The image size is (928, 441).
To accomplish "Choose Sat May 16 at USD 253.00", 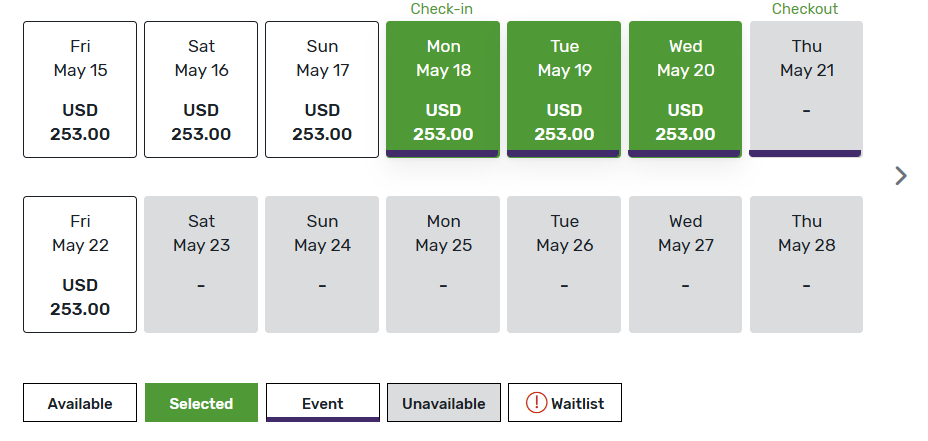I will tap(201, 90).
